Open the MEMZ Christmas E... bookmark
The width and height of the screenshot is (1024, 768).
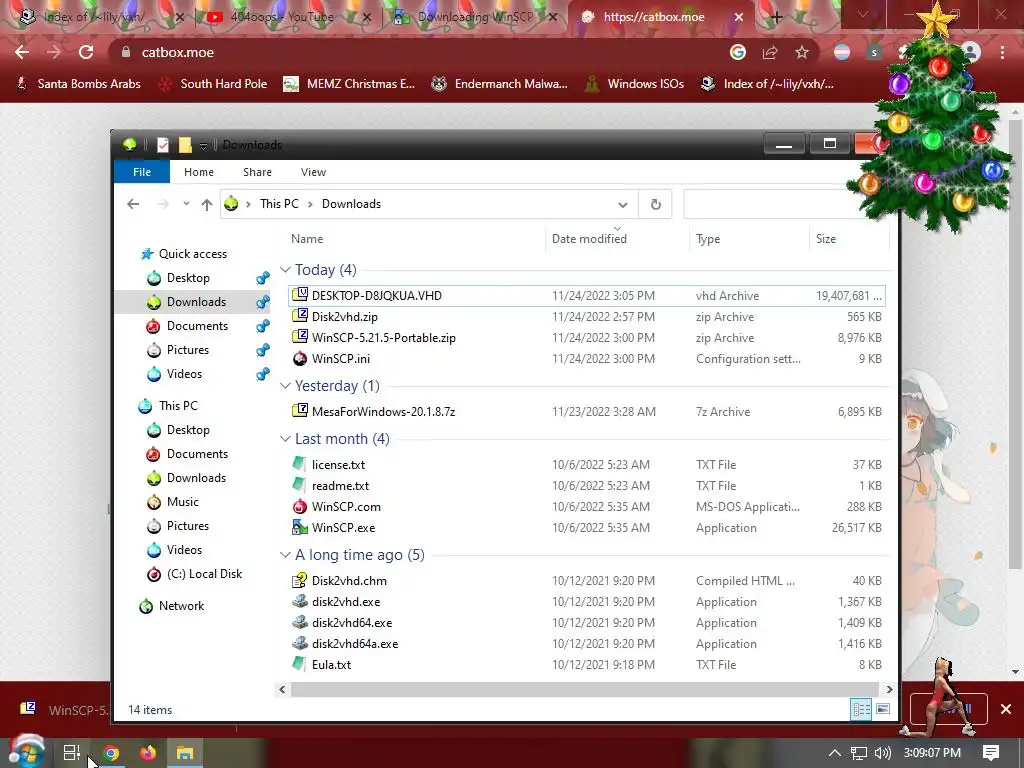pyautogui.click(x=349, y=84)
